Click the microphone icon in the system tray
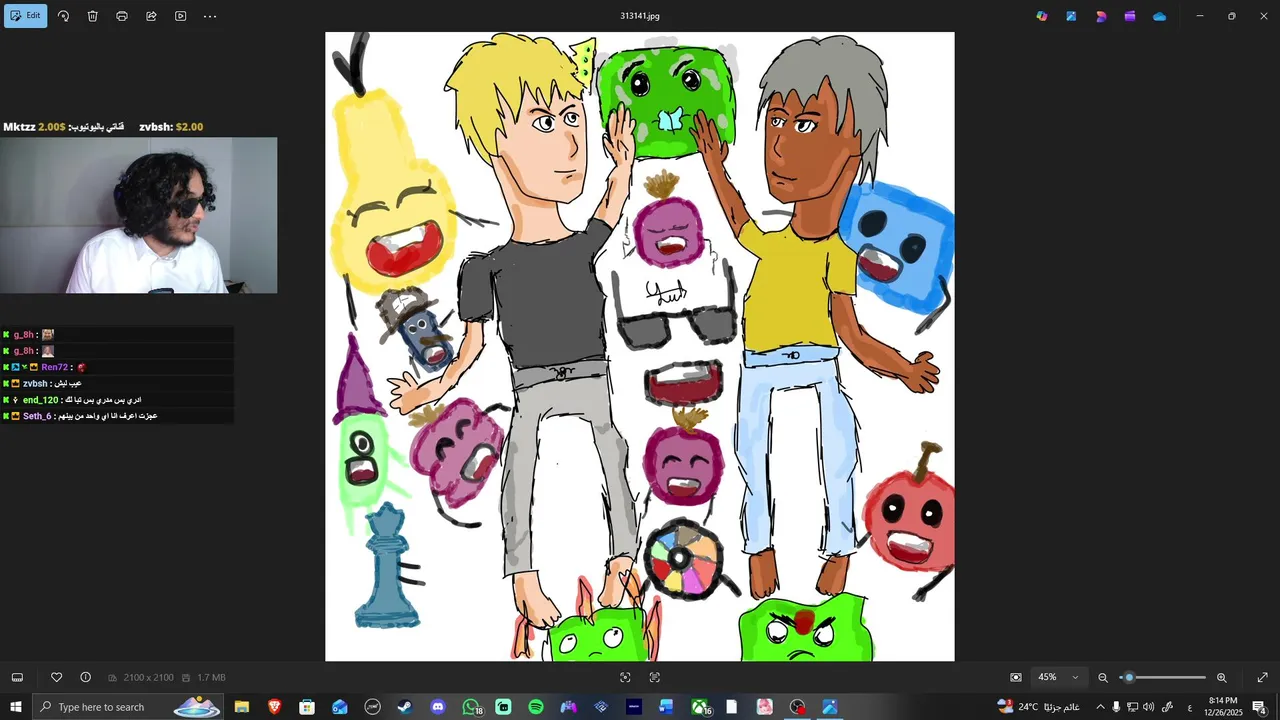This screenshot has height=720, width=1280. click(1116, 707)
